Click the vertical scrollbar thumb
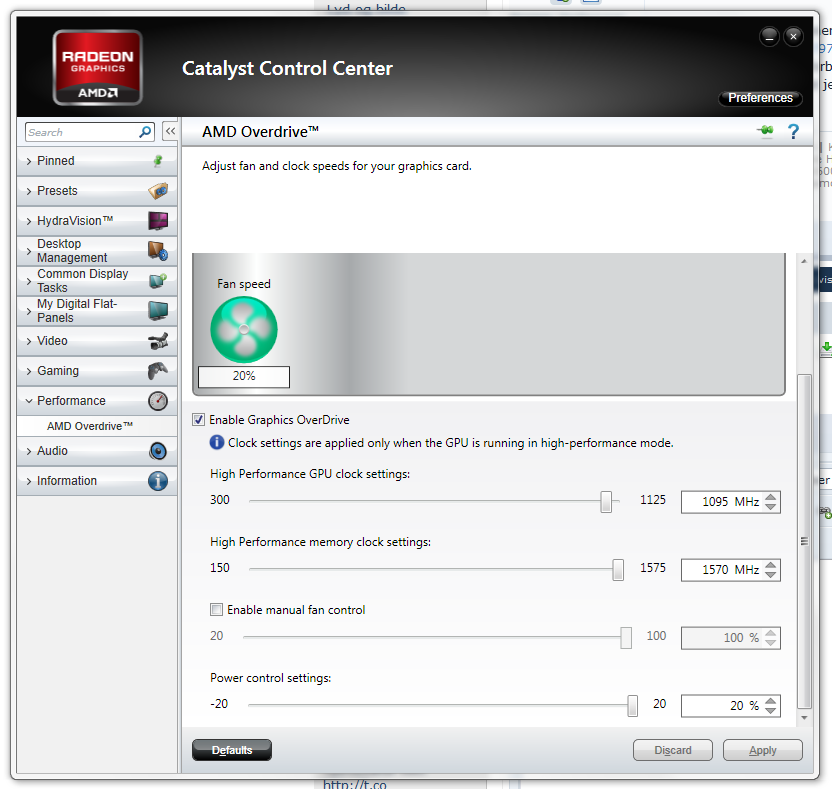Viewport: 832px width, 789px height. [804, 541]
